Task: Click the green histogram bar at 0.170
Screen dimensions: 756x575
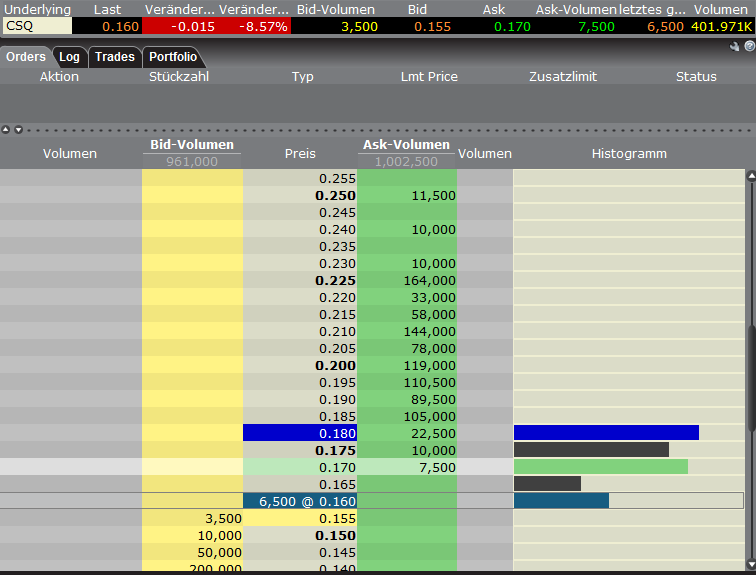Action: pos(600,466)
